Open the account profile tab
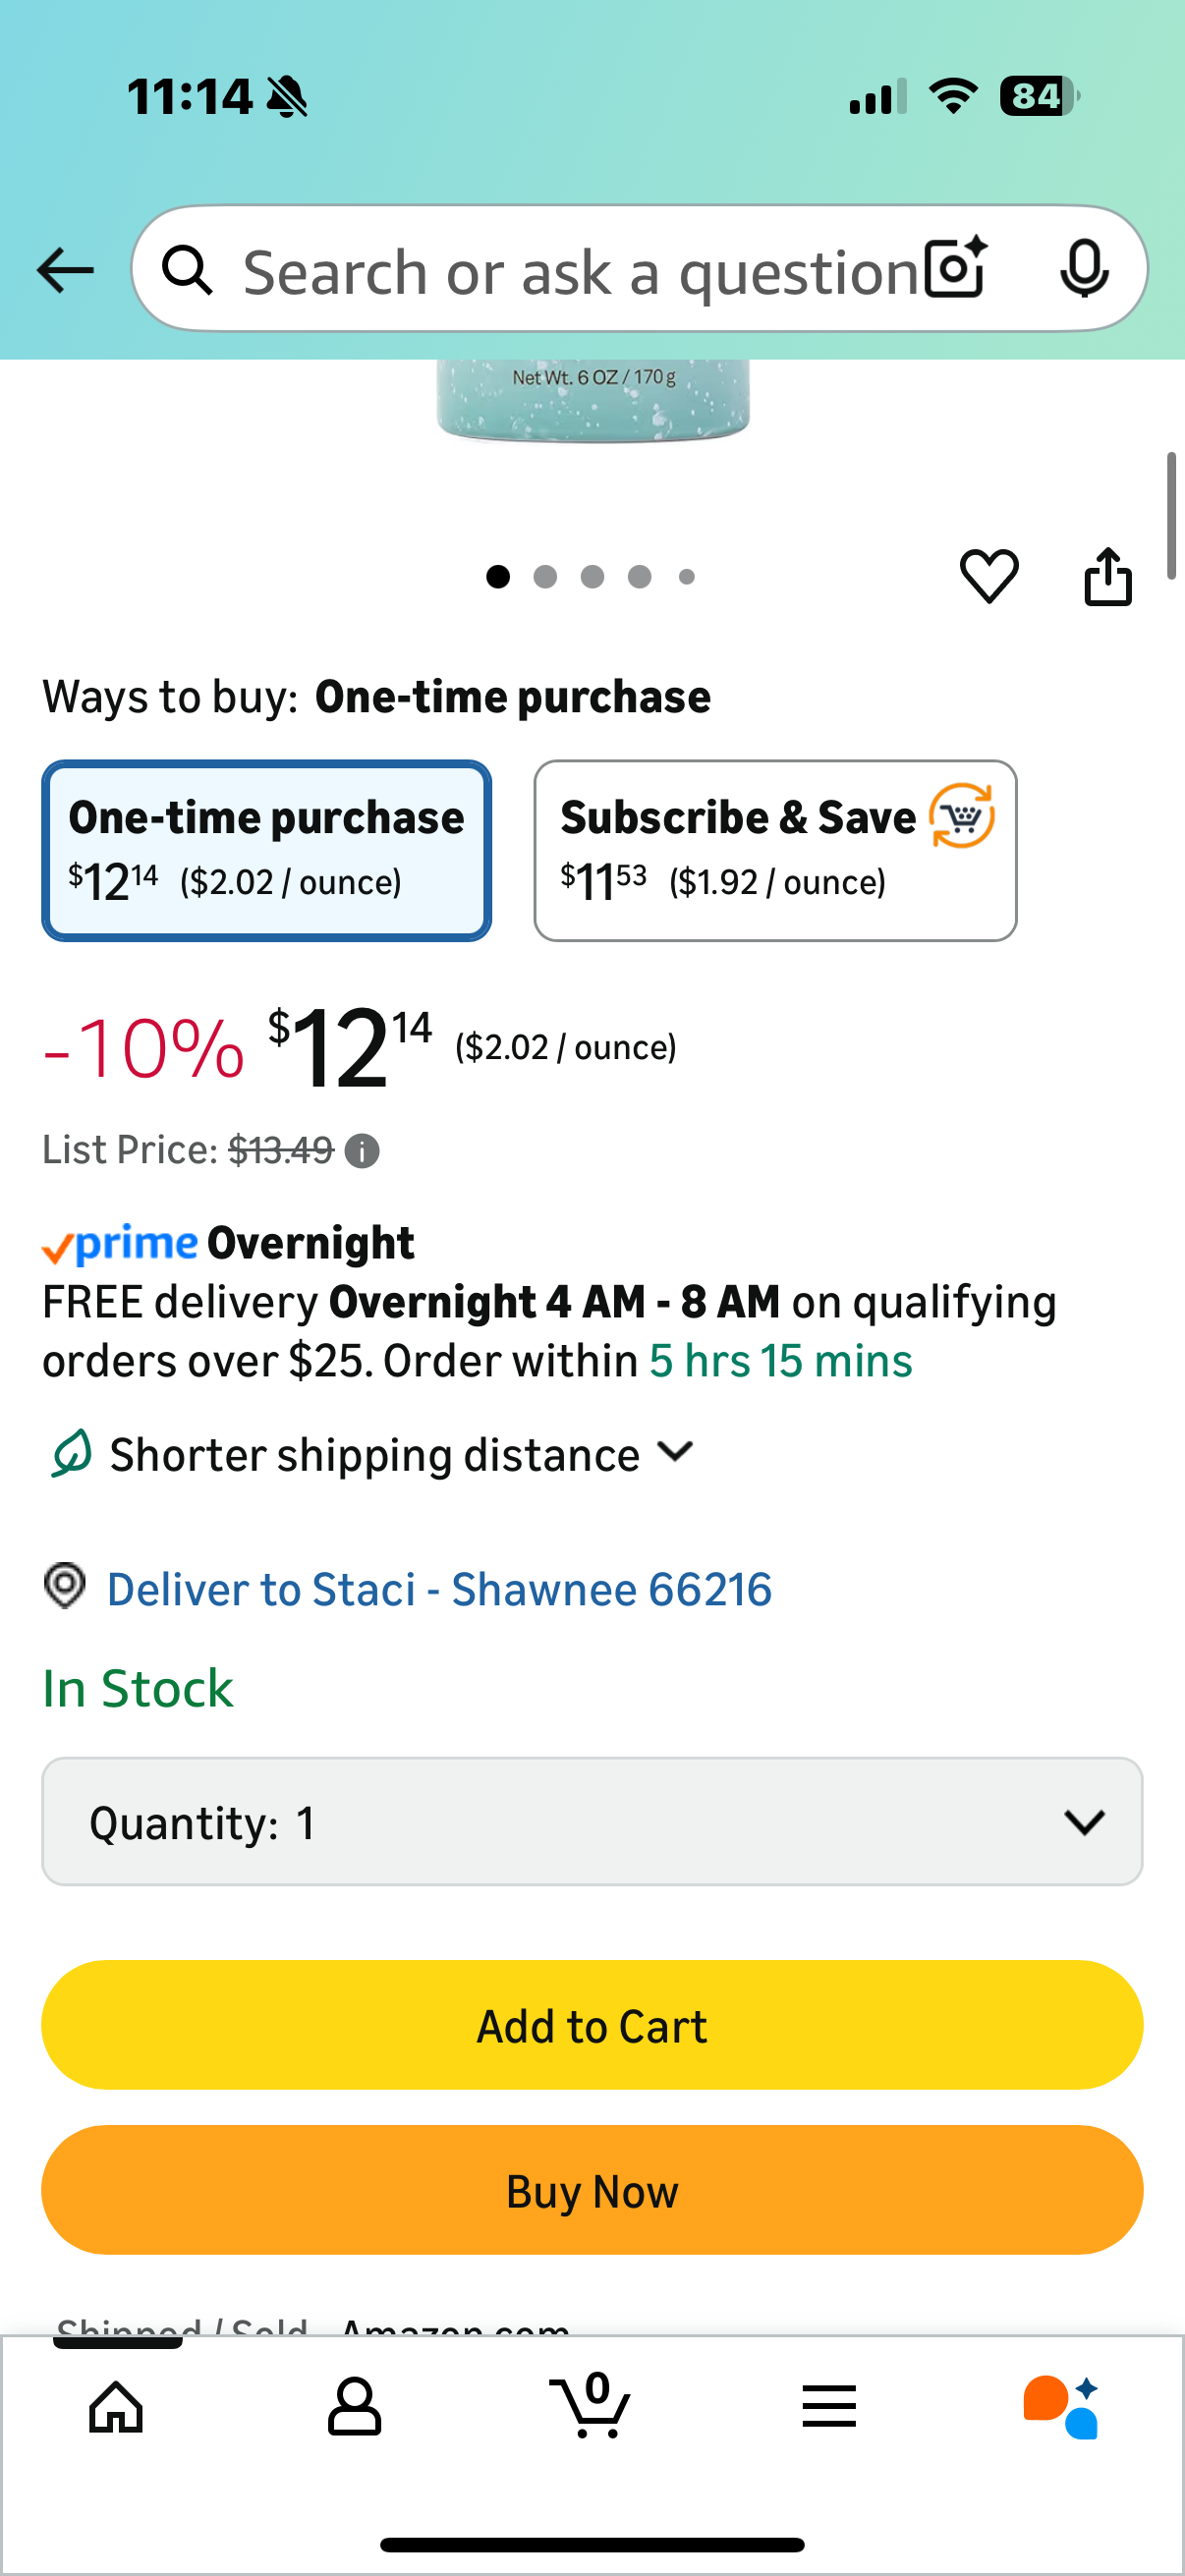 pos(354,2406)
